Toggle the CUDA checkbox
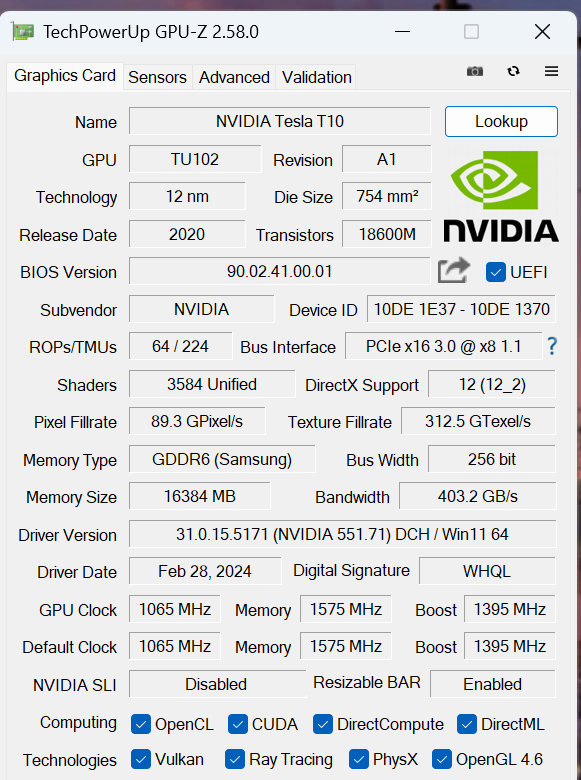 pyautogui.click(x=238, y=724)
